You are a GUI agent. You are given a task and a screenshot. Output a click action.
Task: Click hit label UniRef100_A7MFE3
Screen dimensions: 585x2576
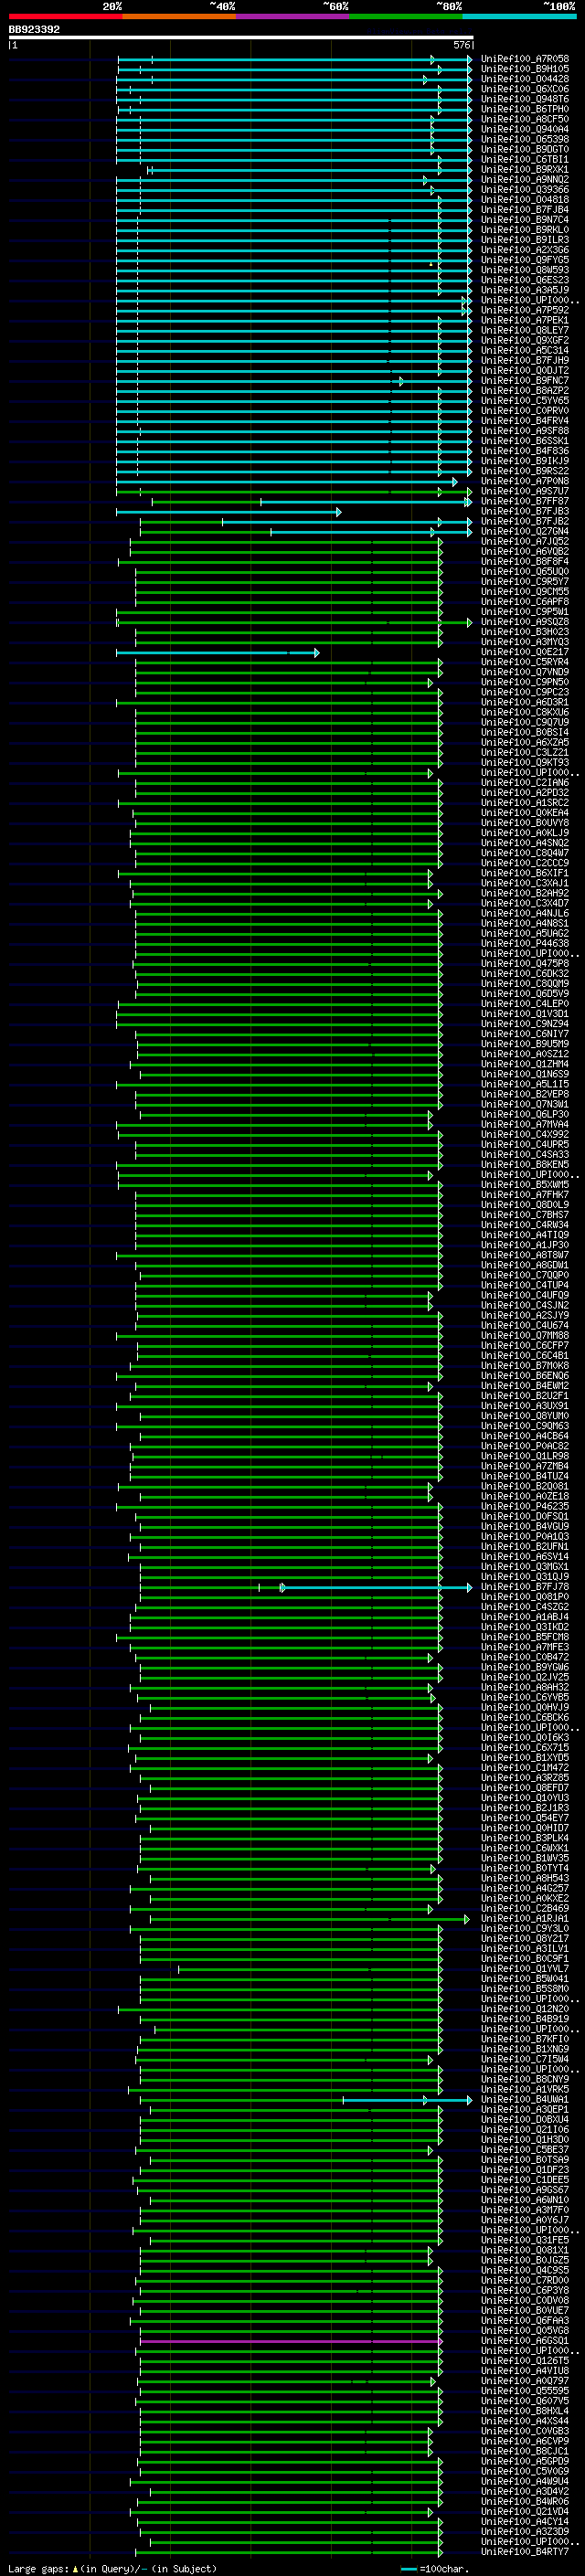click(x=525, y=1646)
